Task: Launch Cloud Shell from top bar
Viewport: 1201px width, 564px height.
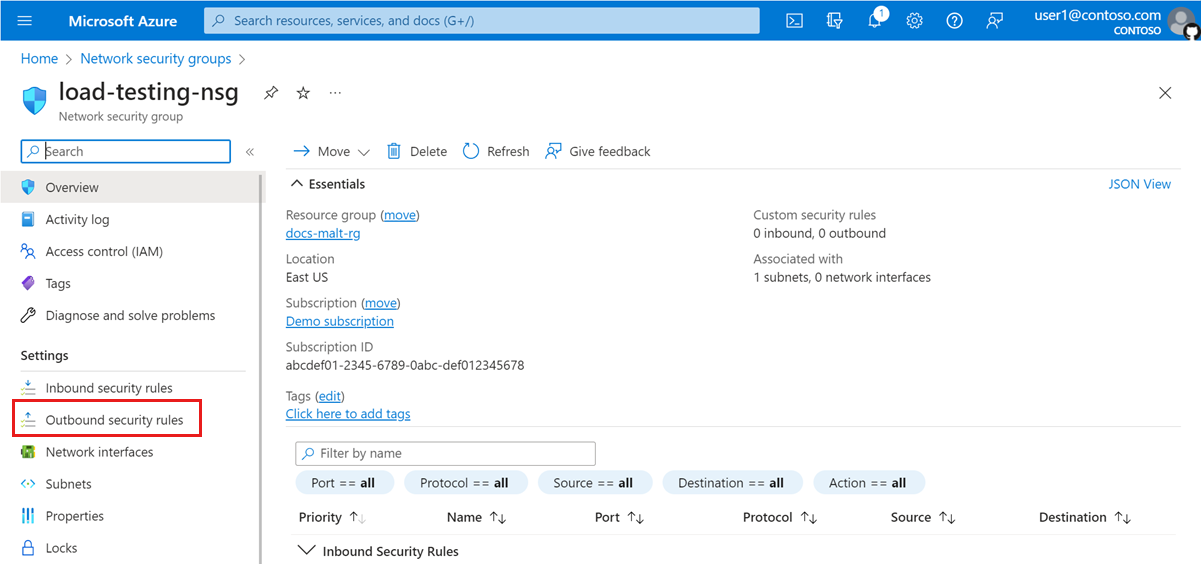Action: click(794, 20)
